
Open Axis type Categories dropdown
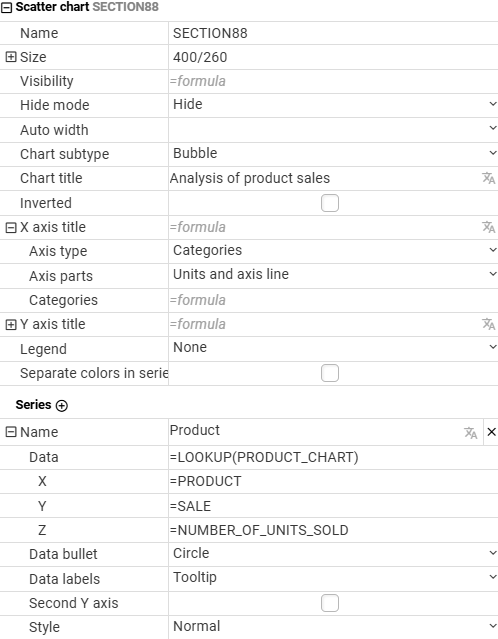(333, 250)
